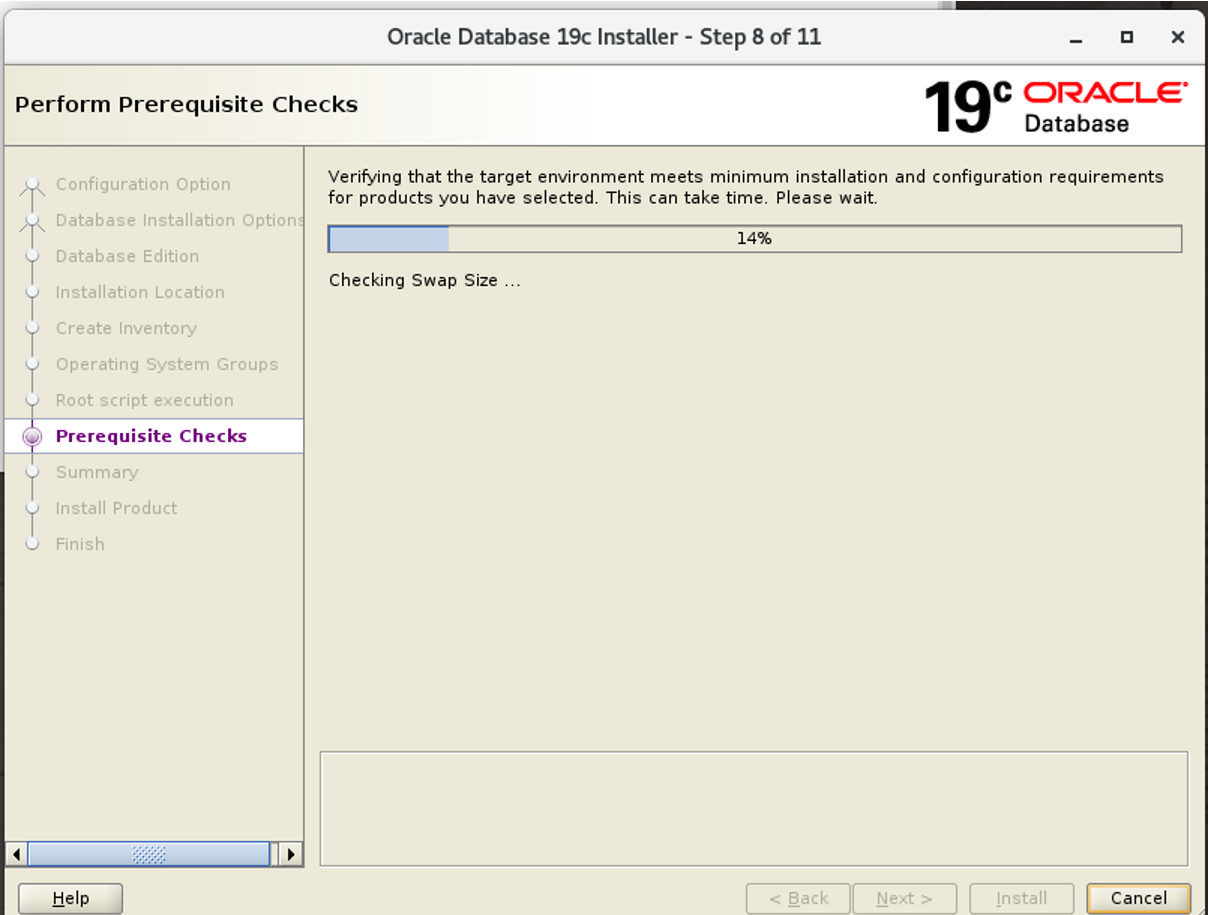Select the Install Product step
This screenshot has height=915, width=1208.
[116, 508]
